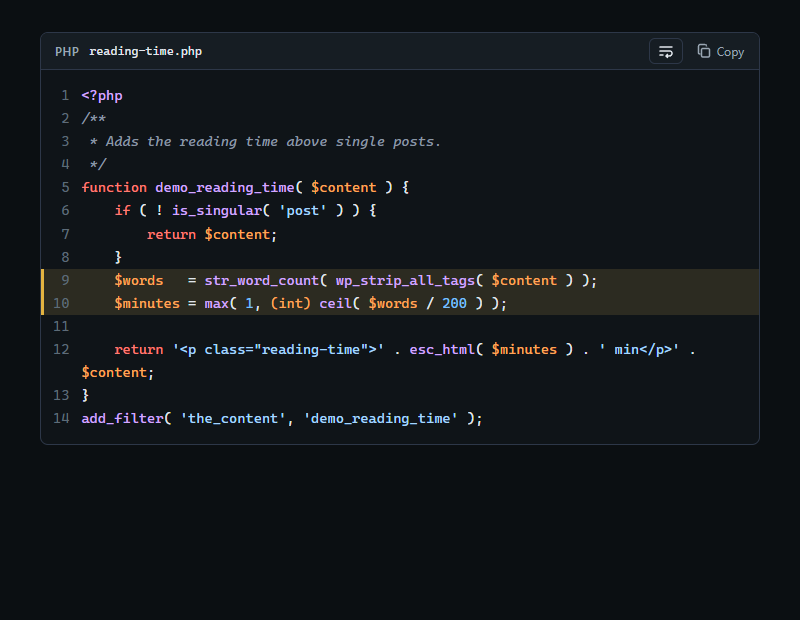Viewport: 800px width, 620px height.
Task: Click the ' min</p>' string literal
Action: click(x=639, y=349)
